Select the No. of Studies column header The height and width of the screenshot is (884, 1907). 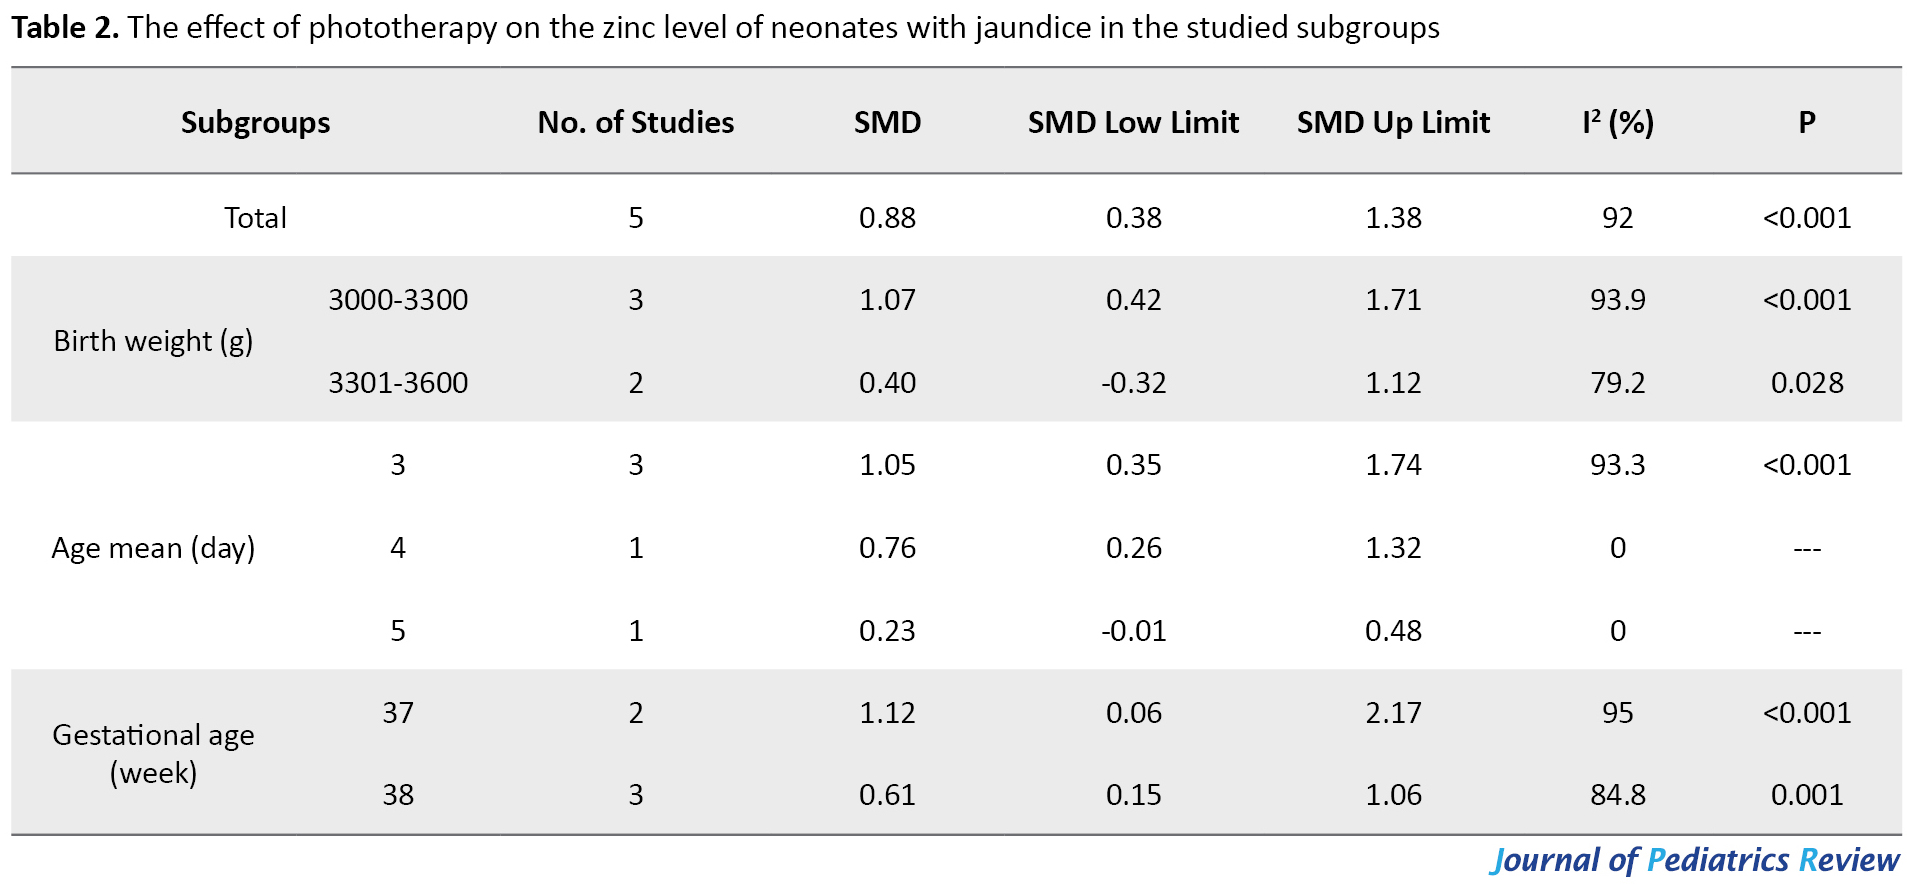click(x=635, y=123)
